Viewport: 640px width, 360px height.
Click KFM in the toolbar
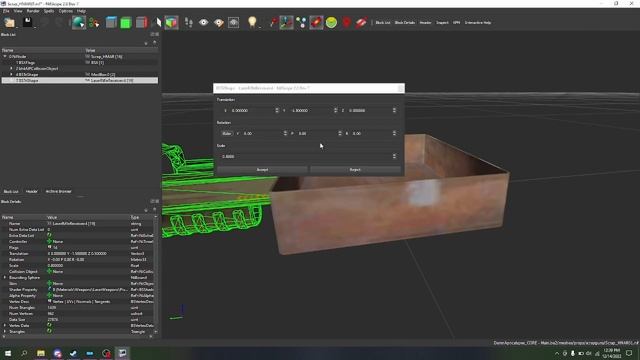(x=456, y=22)
